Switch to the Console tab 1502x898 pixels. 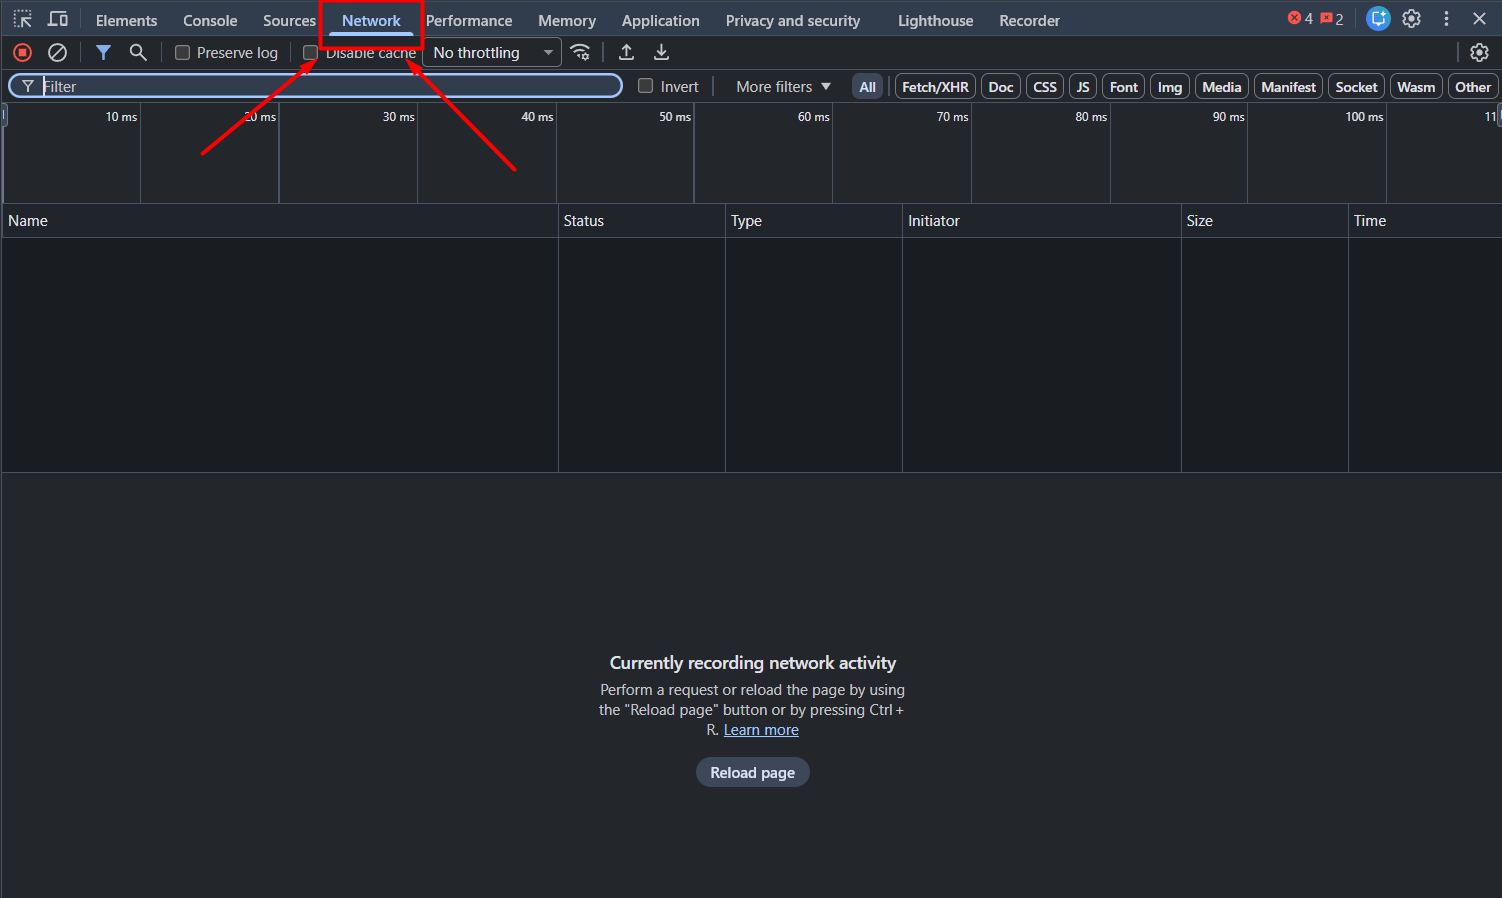pyautogui.click(x=210, y=21)
